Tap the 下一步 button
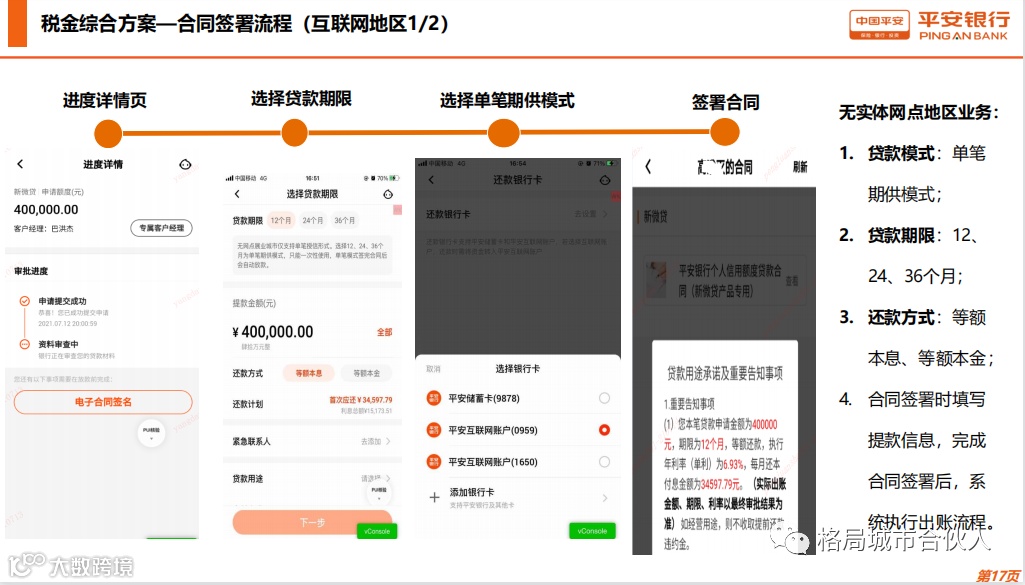Viewport: 1025px width, 585px height. 312,522
